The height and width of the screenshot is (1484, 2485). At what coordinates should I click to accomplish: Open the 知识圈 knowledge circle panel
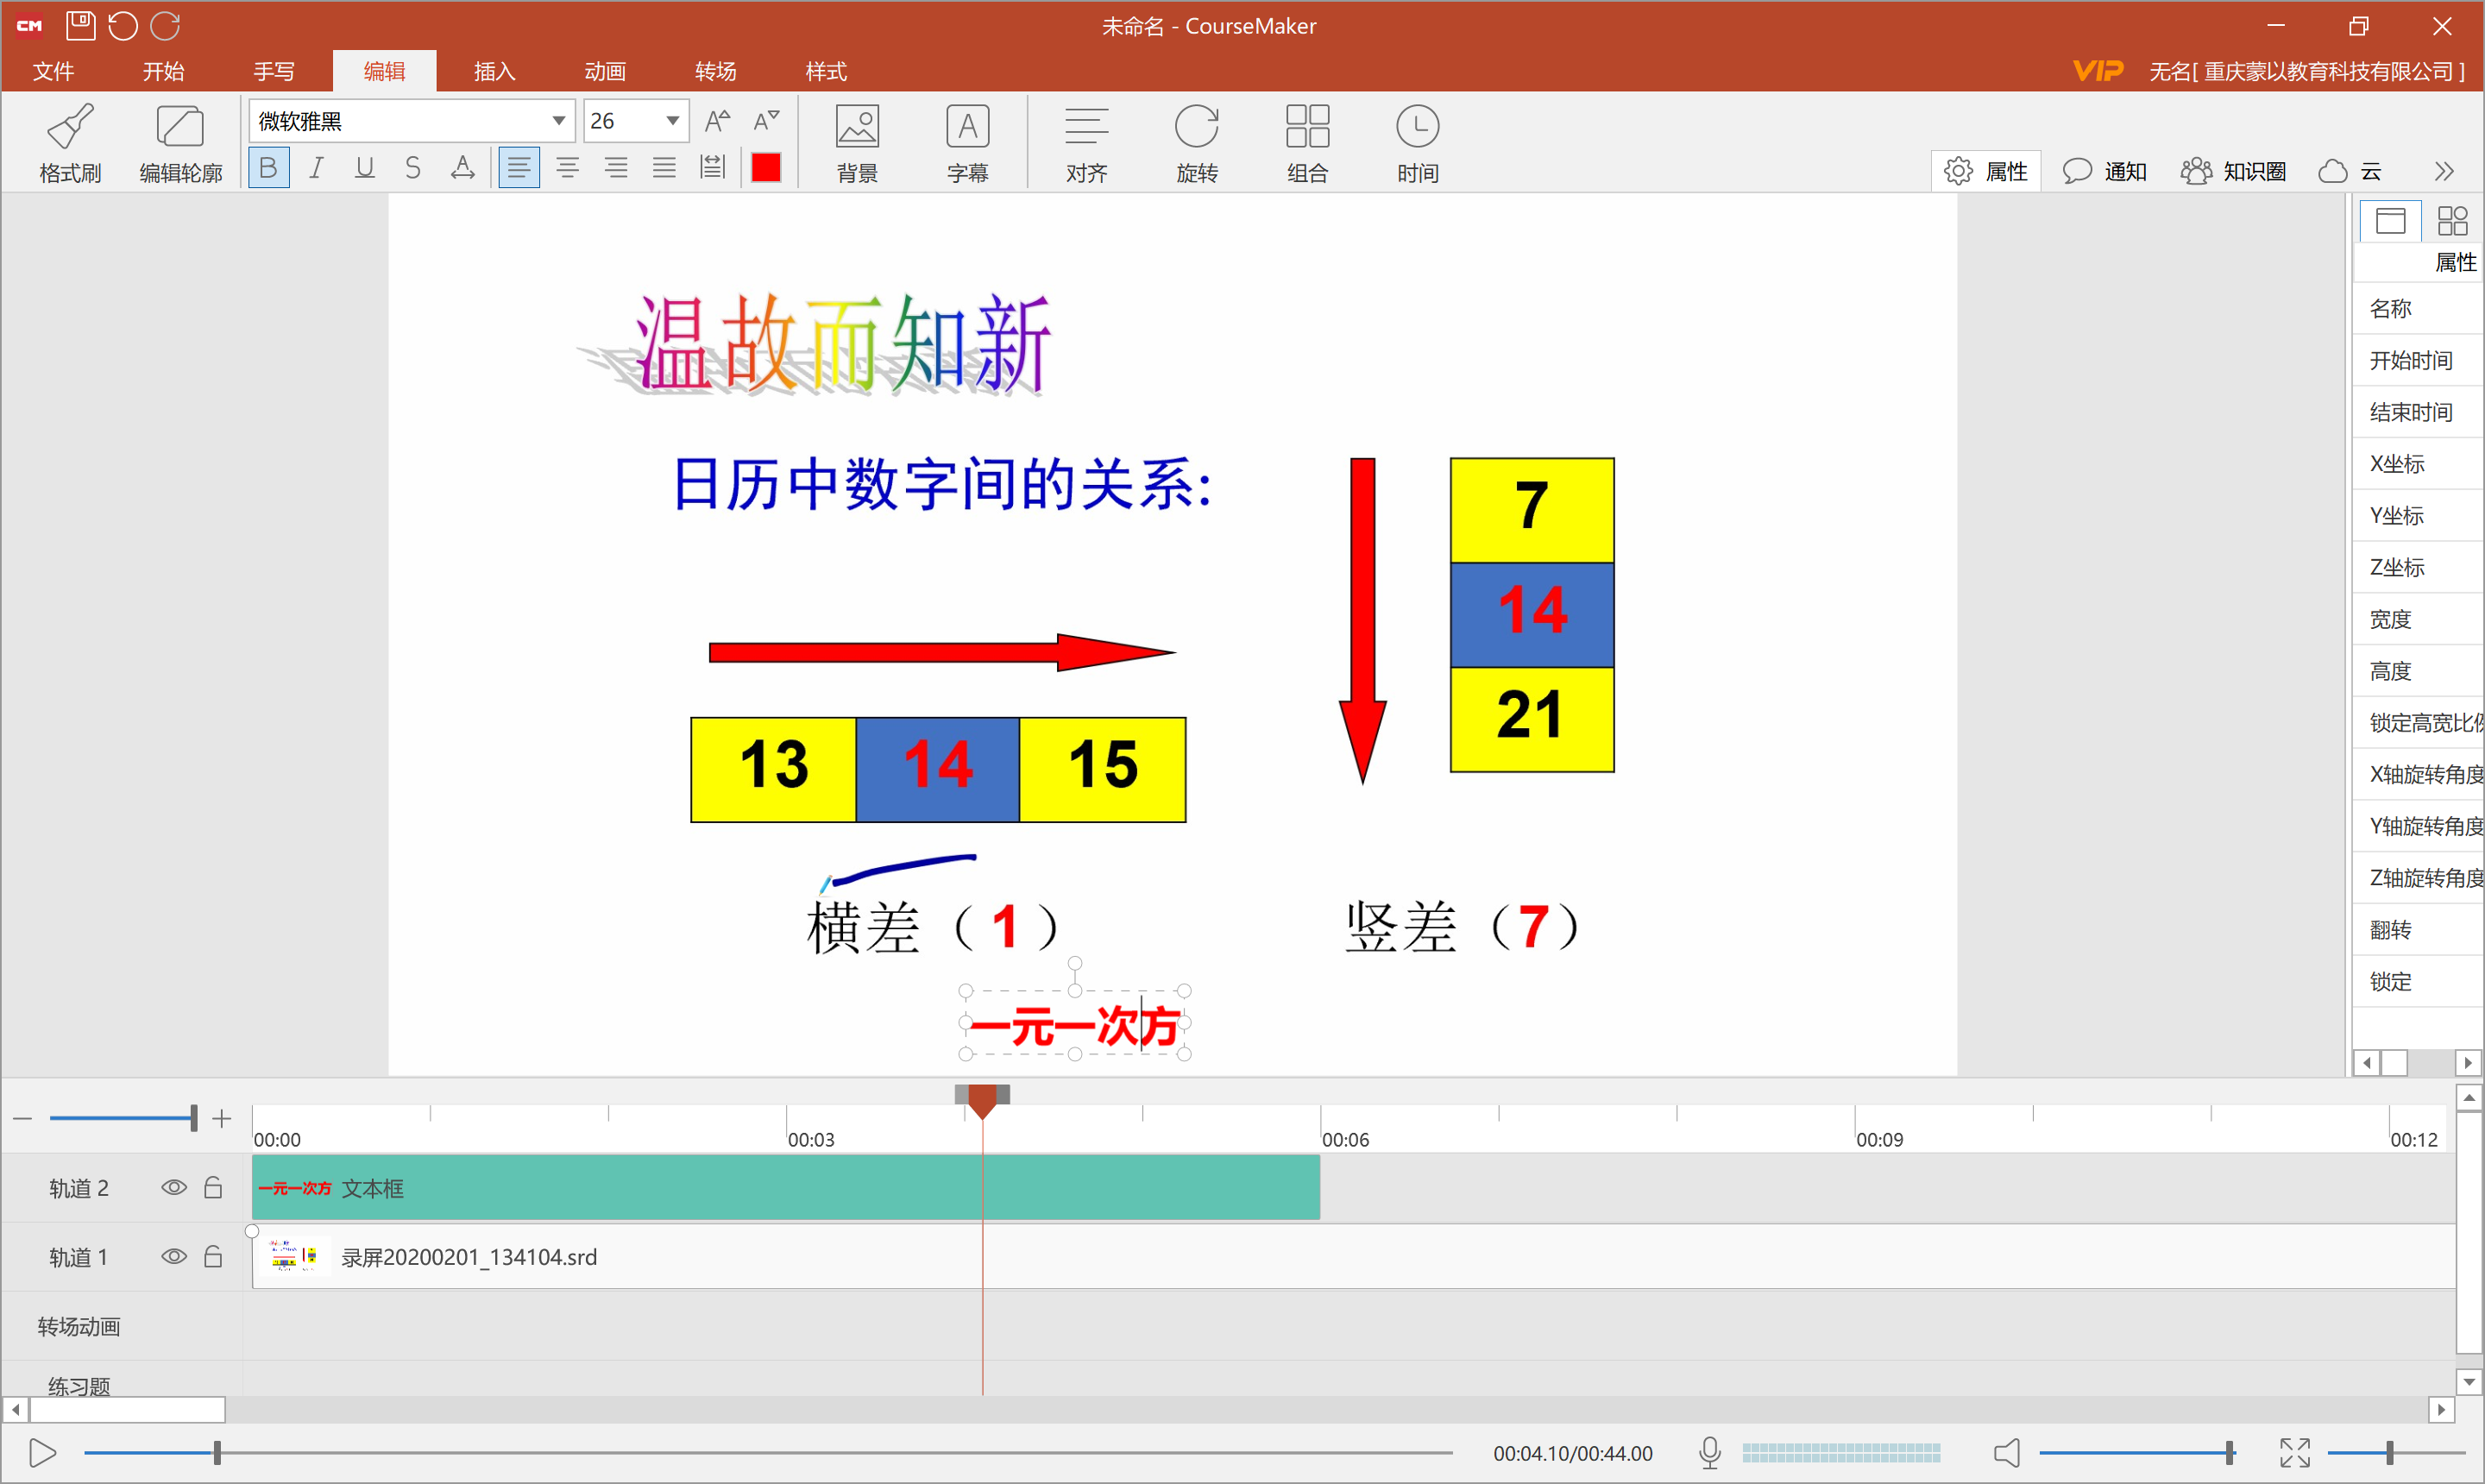click(x=2234, y=170)
